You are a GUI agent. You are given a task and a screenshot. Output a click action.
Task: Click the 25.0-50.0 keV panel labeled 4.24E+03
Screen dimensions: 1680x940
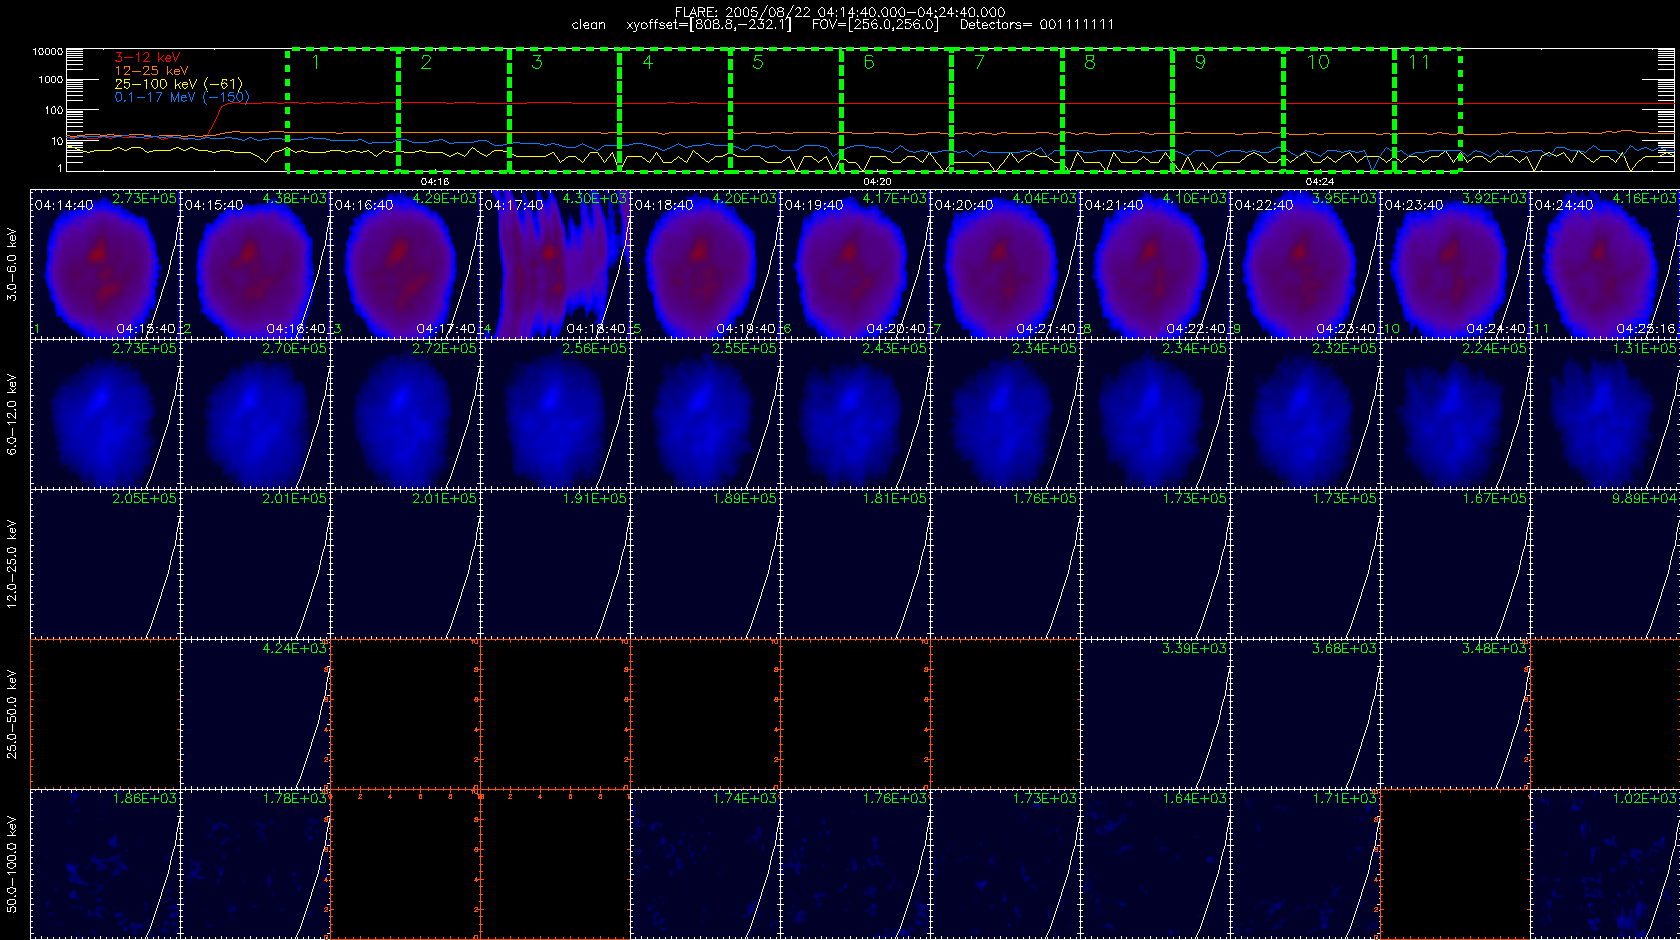pyautogui.click(x=255, y=714)
